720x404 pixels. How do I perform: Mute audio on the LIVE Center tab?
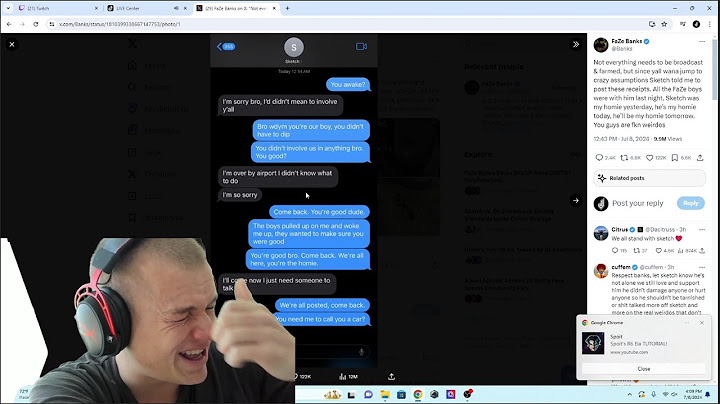pyautogui.click(x=176, y=8)
